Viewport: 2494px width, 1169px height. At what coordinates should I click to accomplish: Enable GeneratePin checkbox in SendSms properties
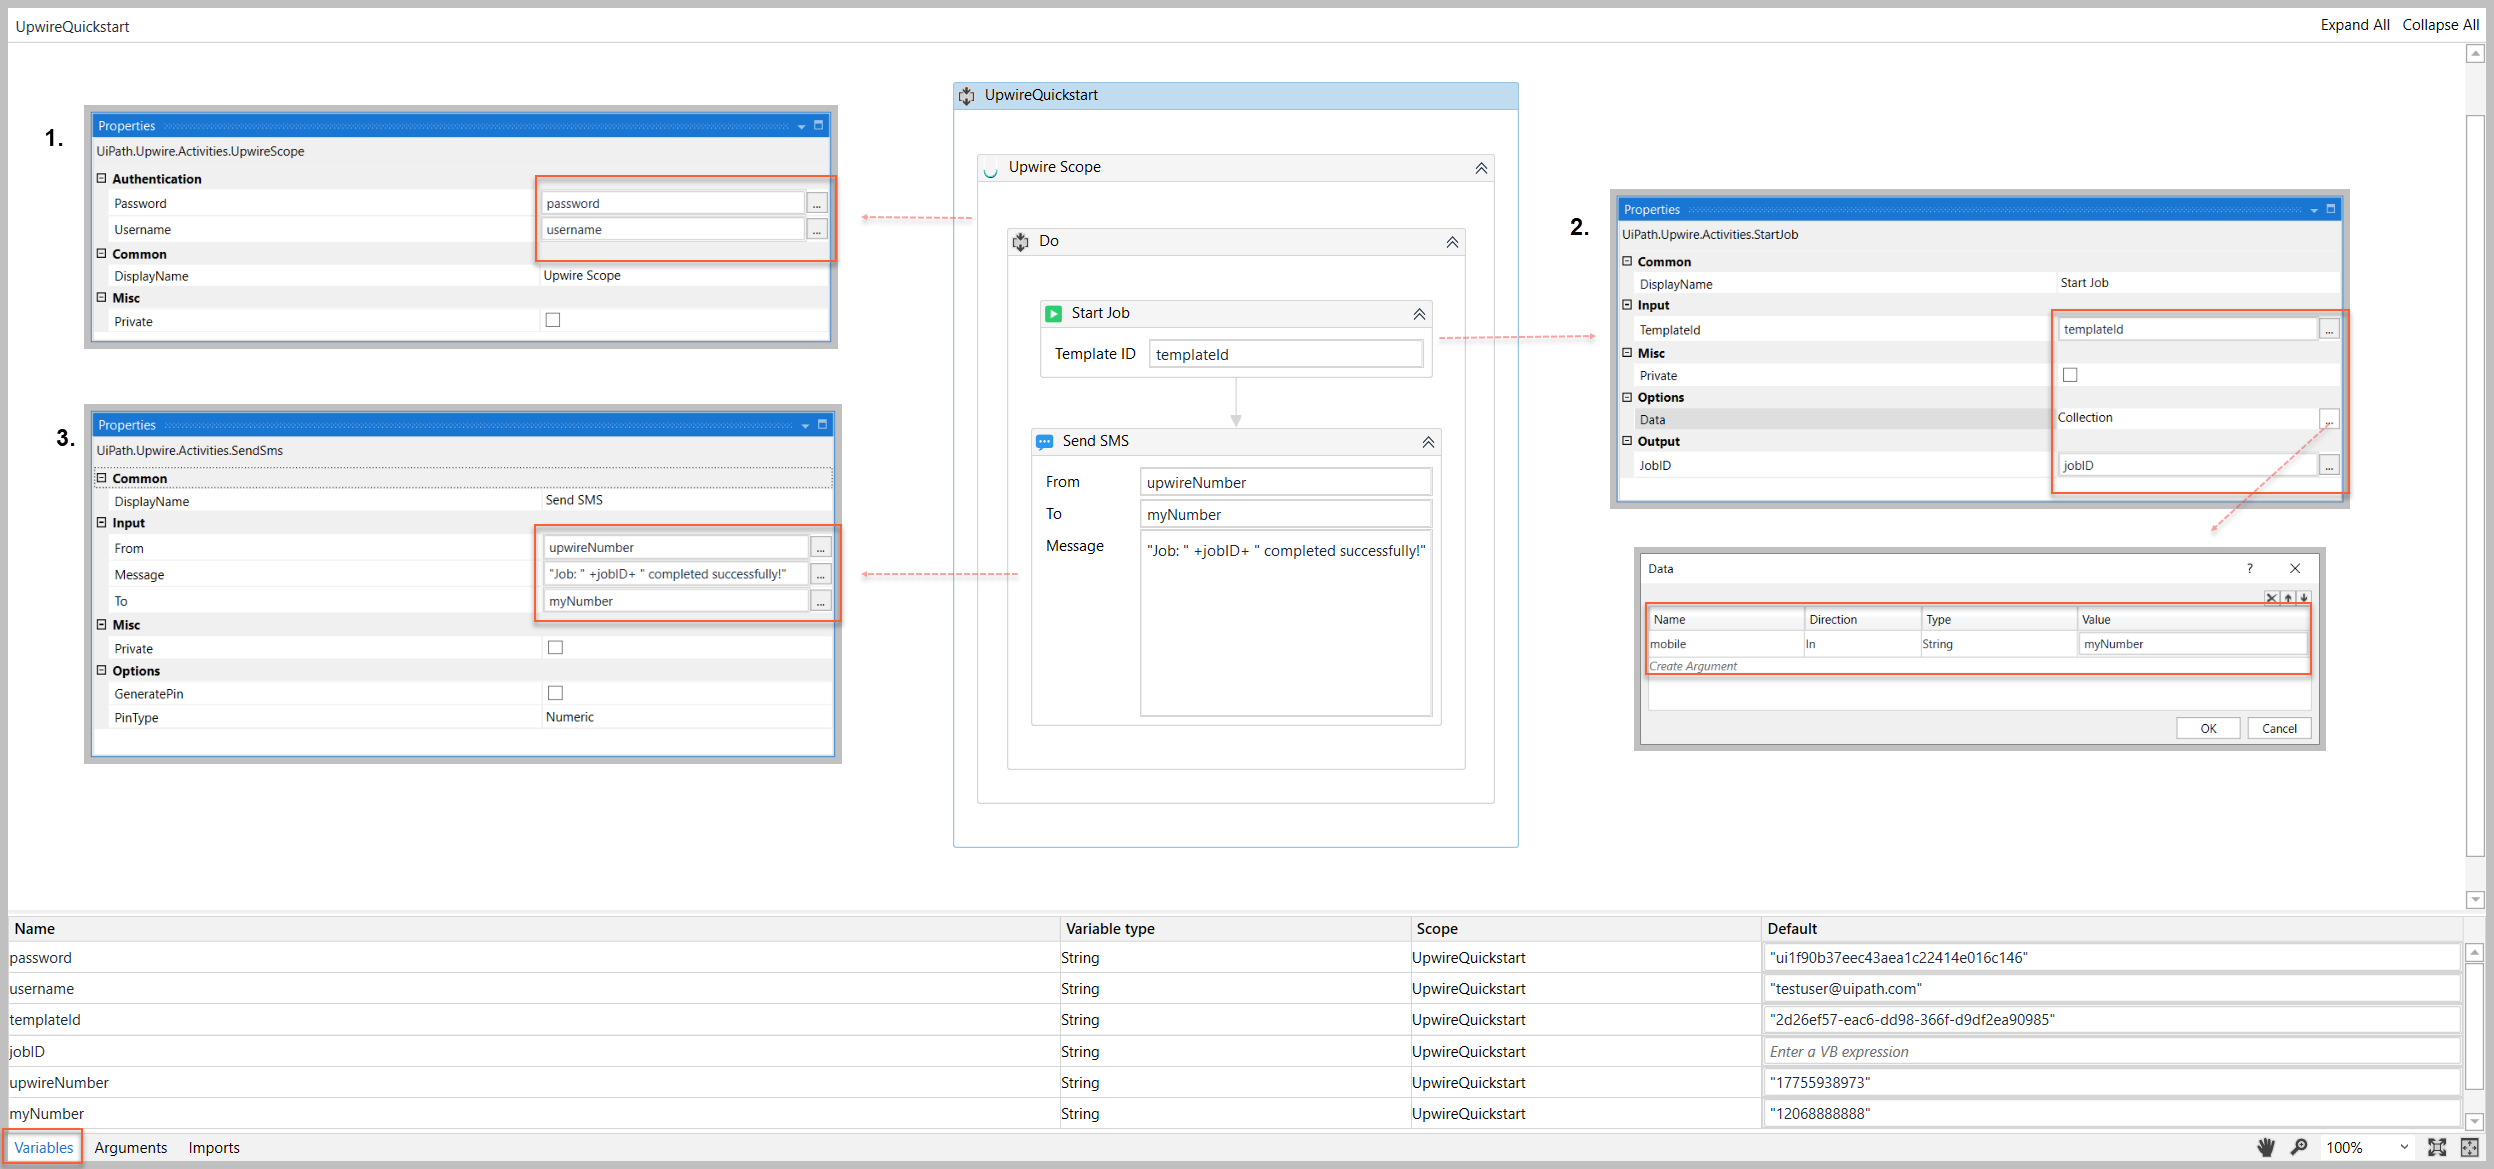pyautogui.click(x=556, y=693)
